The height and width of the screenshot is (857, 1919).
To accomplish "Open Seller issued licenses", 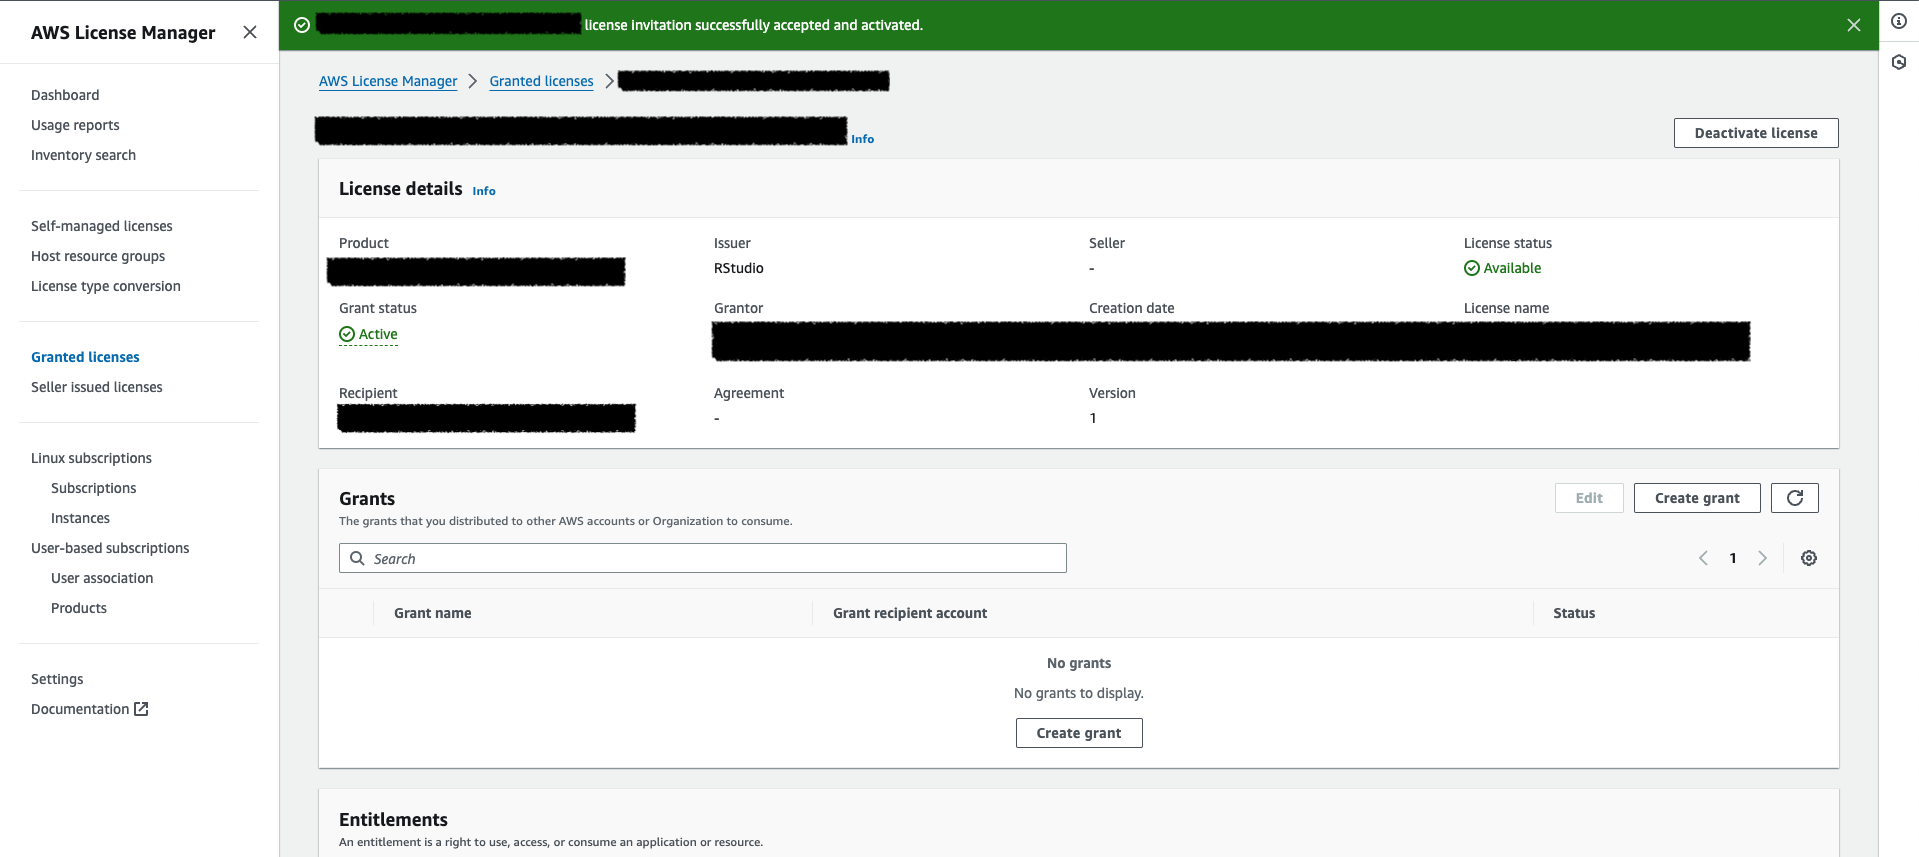I will pos(97,387).
